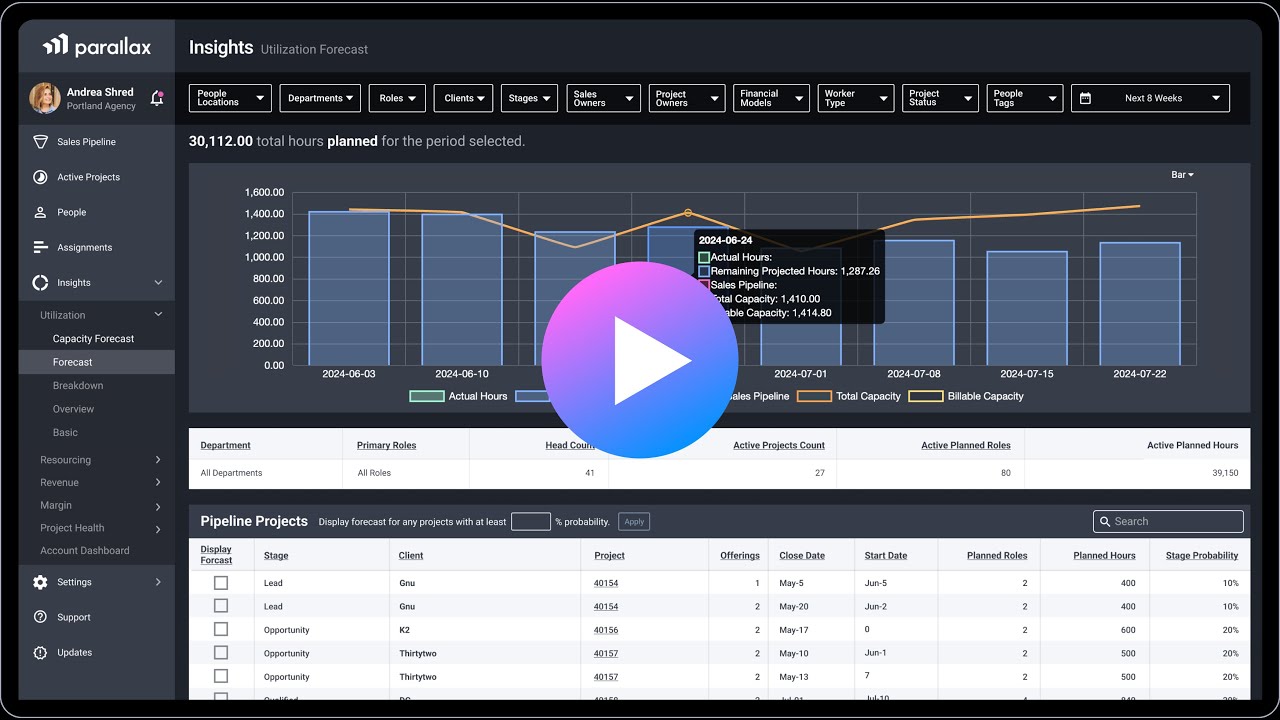Open project link 40156
The width and height of the screenshot is (1280, 720).
click(606, 630)
